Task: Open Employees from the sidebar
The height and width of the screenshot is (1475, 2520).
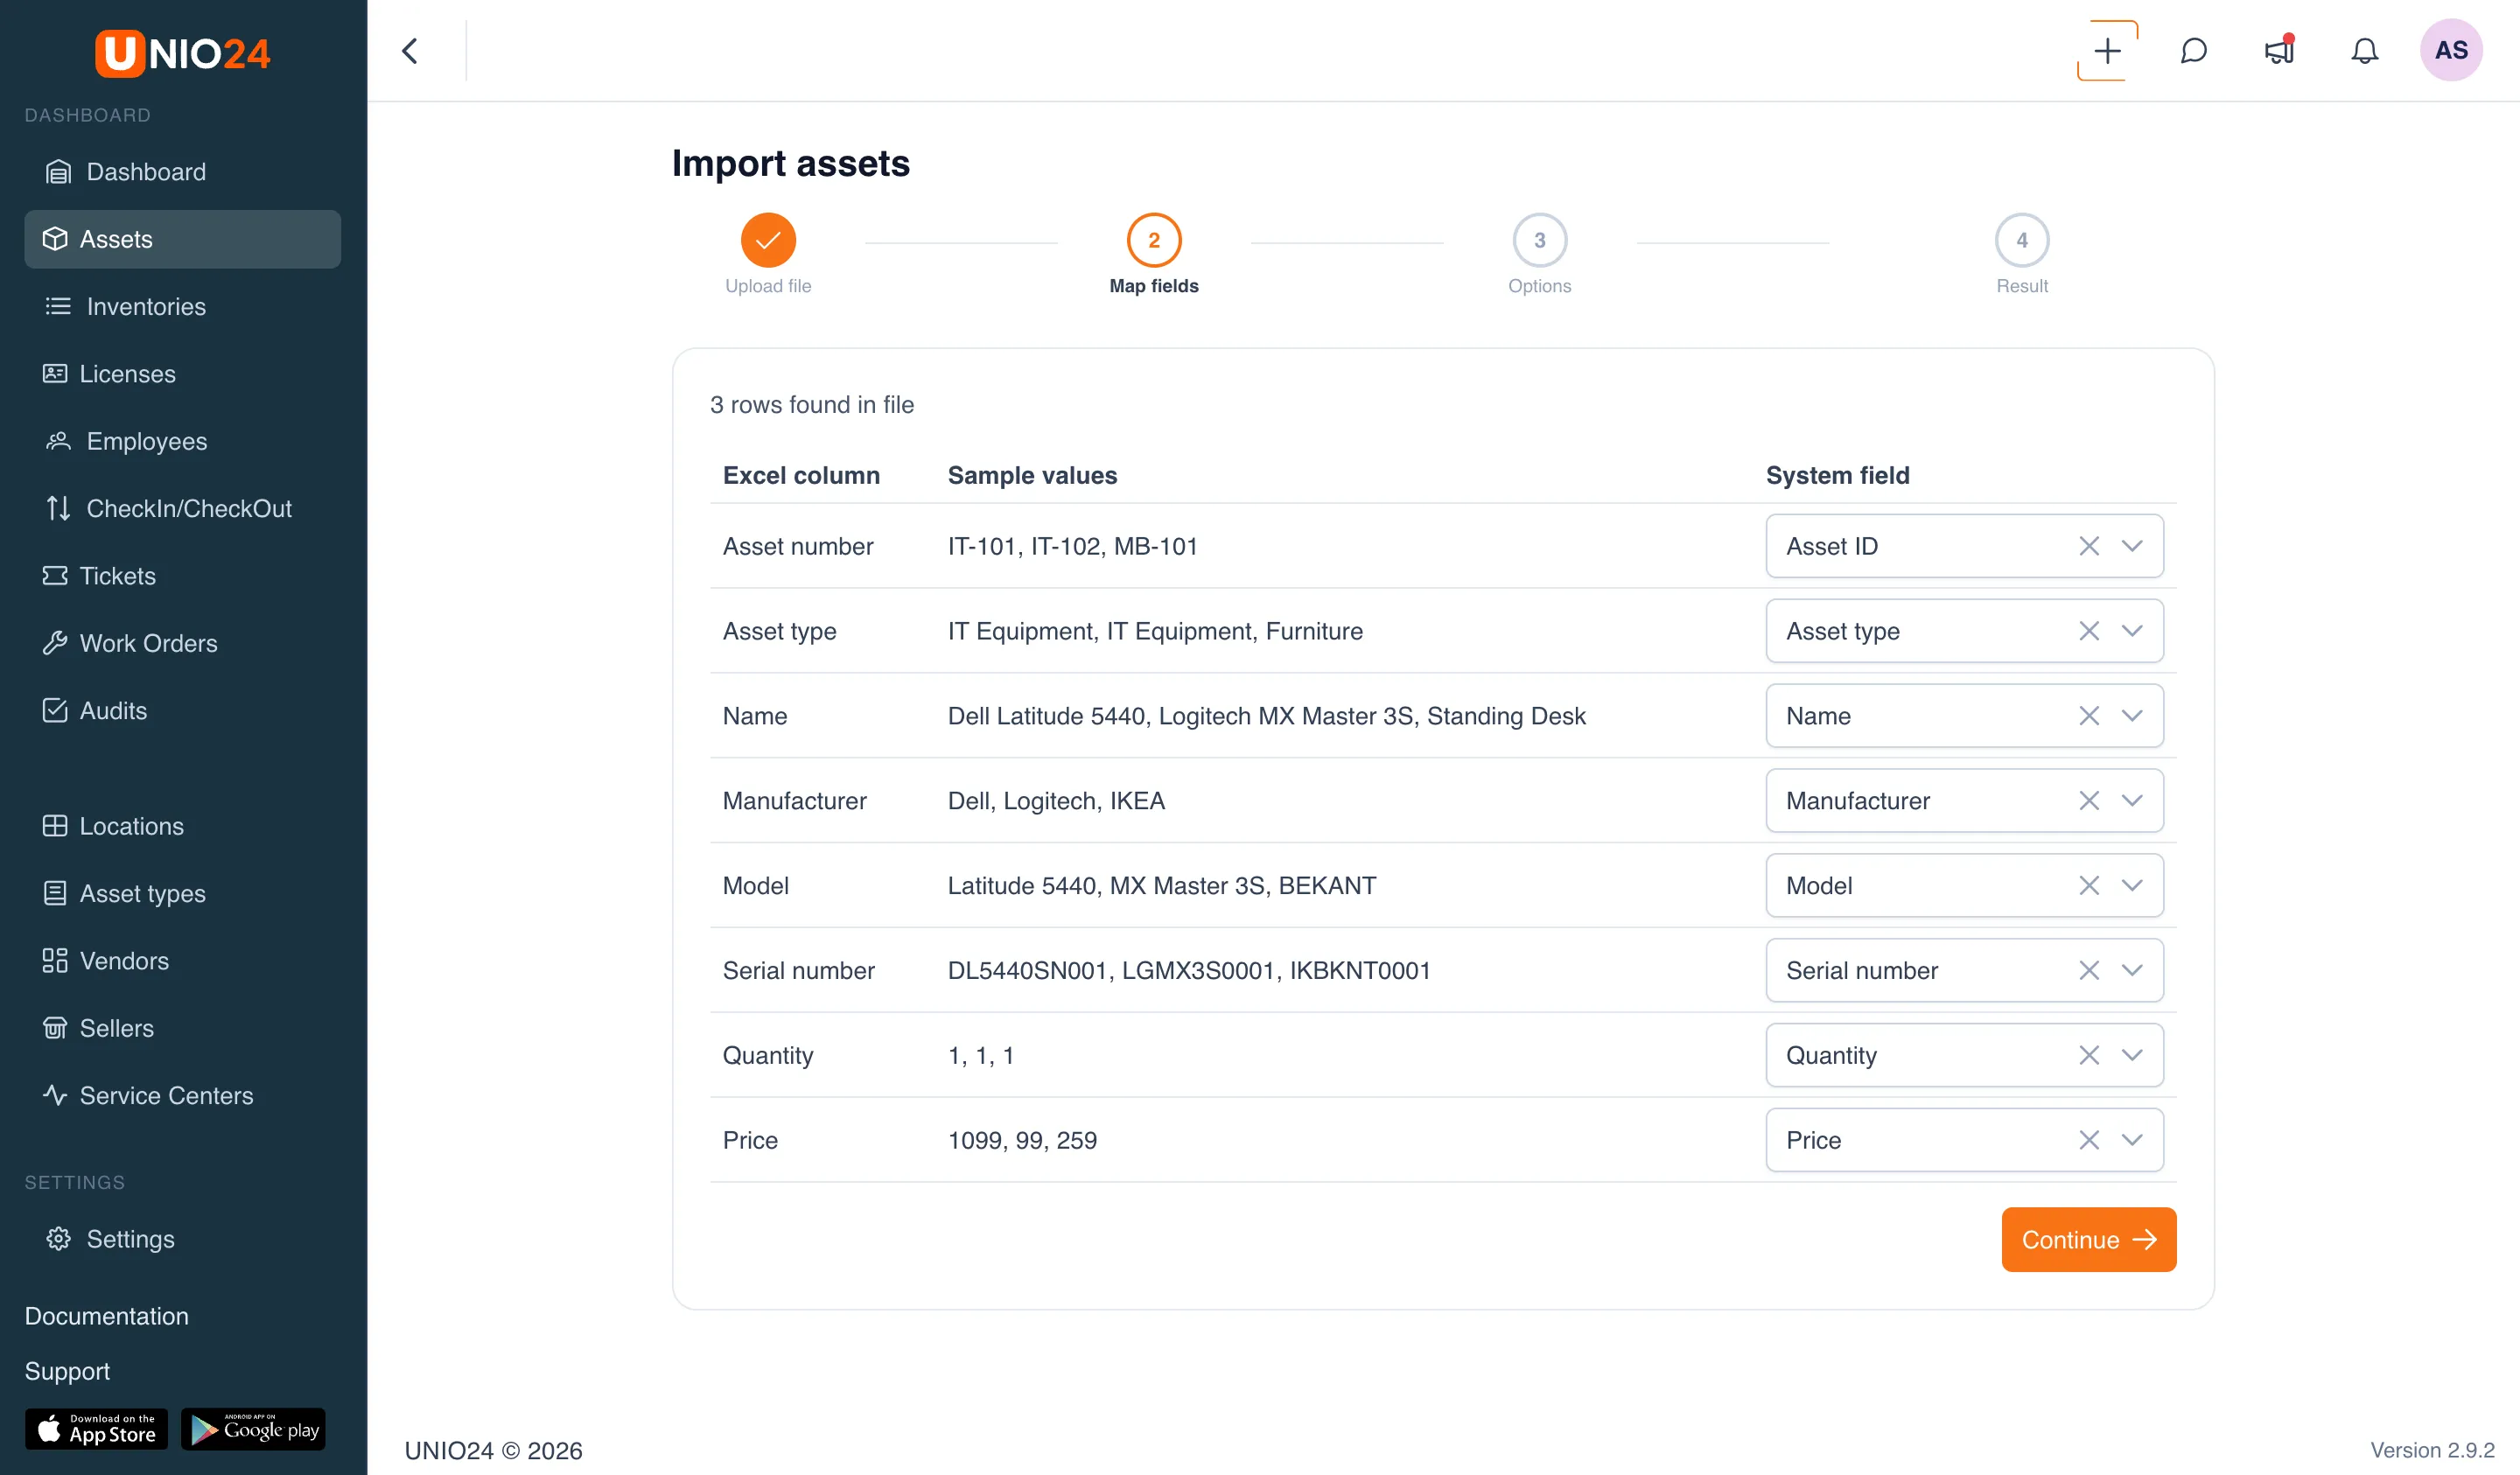Action: 183,441
